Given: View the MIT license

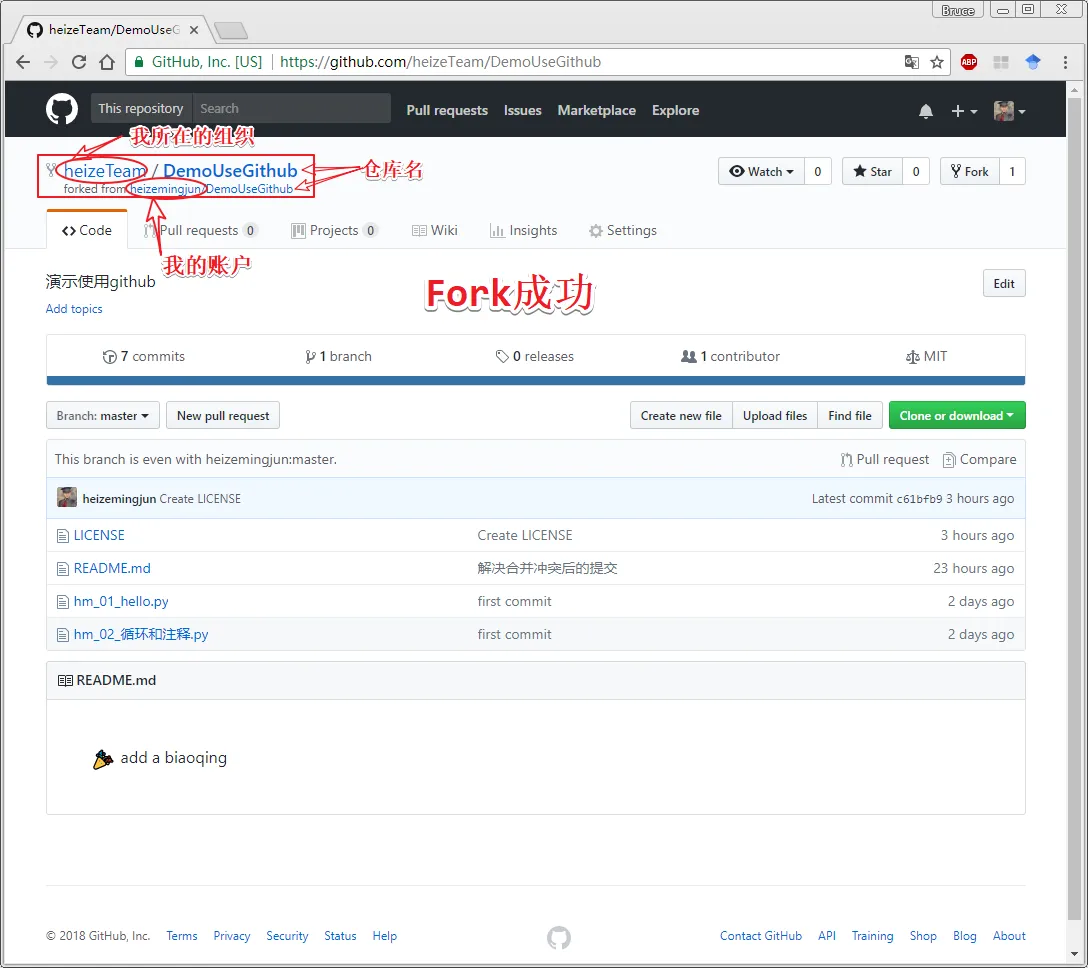Looking at the screenshot, I should 926,357.
